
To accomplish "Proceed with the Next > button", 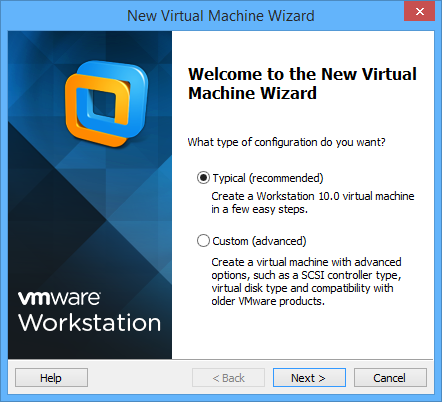I will click(x=309, y=378).
